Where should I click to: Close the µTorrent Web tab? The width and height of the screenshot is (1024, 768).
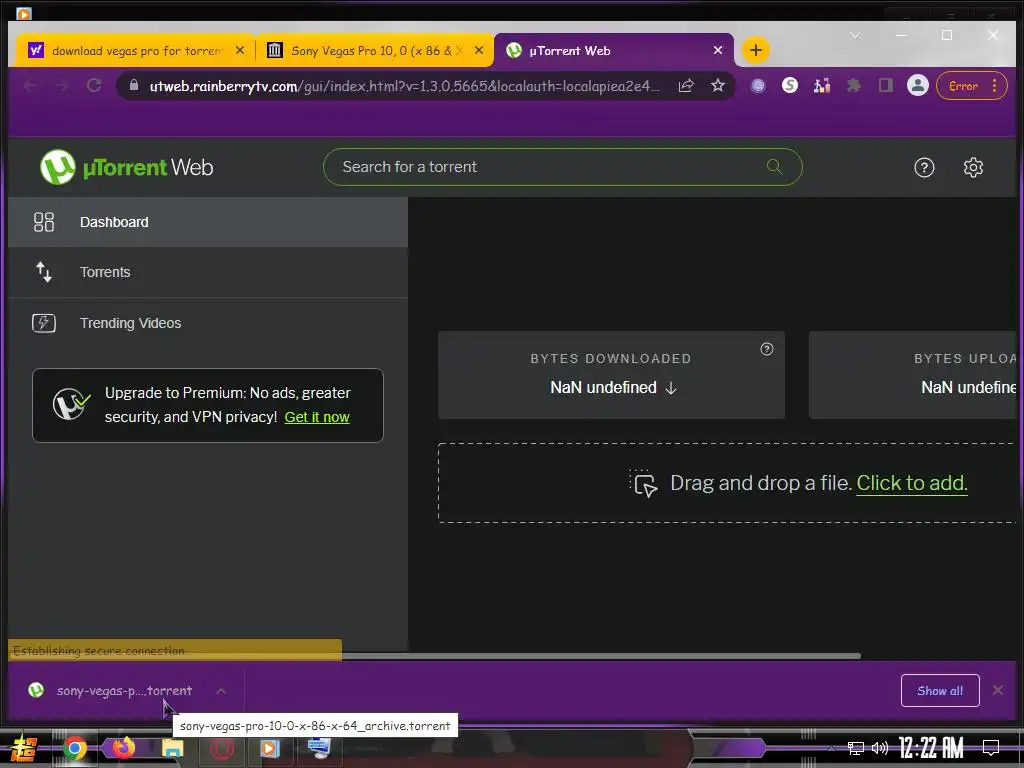tap(718, 50)
